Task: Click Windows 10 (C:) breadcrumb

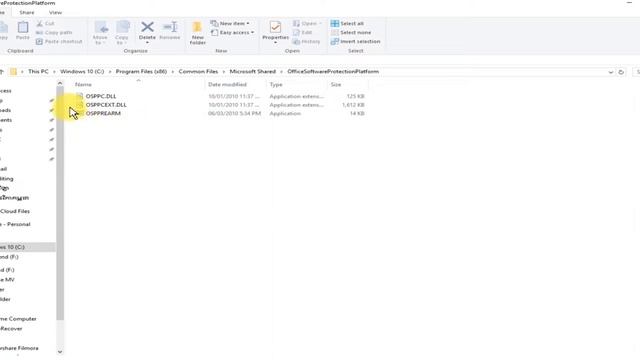Action: pyautogui.click(x=82, y=71)
